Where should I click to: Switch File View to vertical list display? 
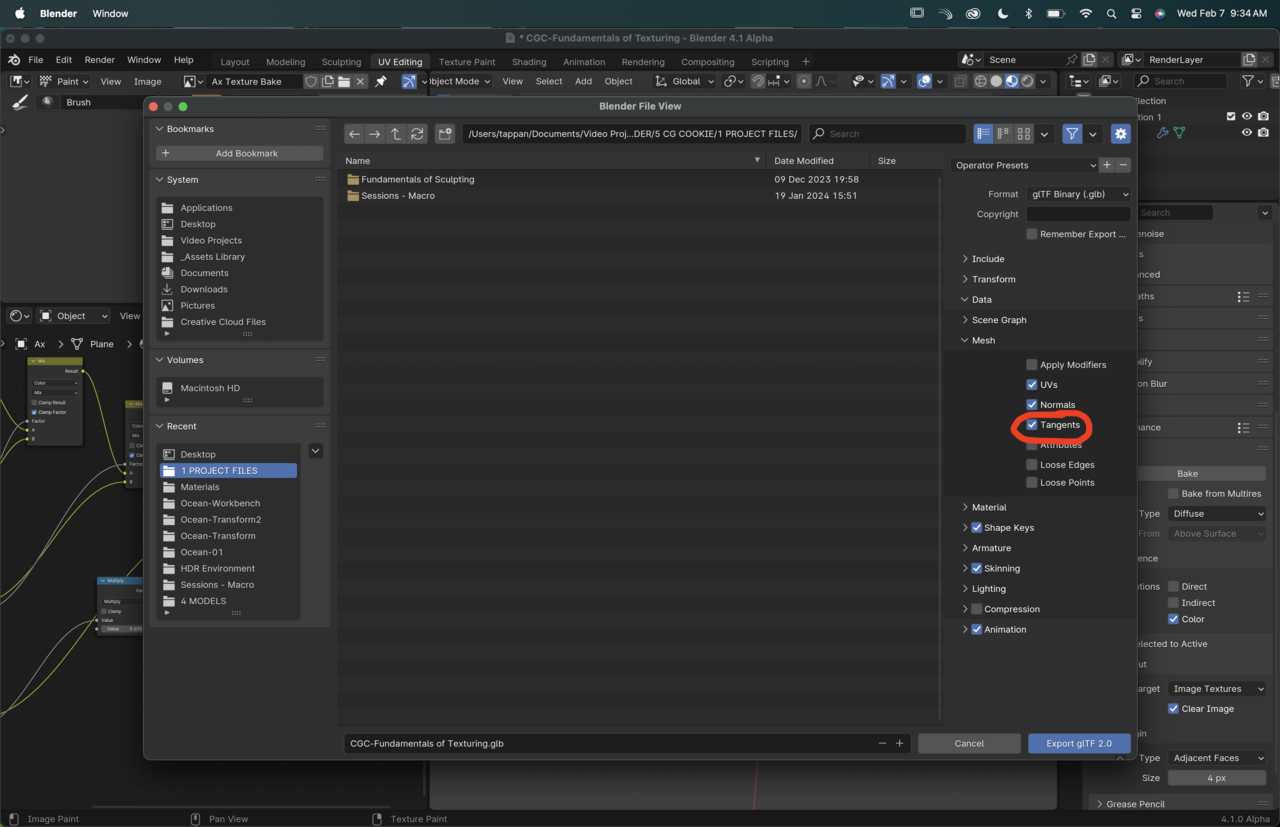coord(983,134)
